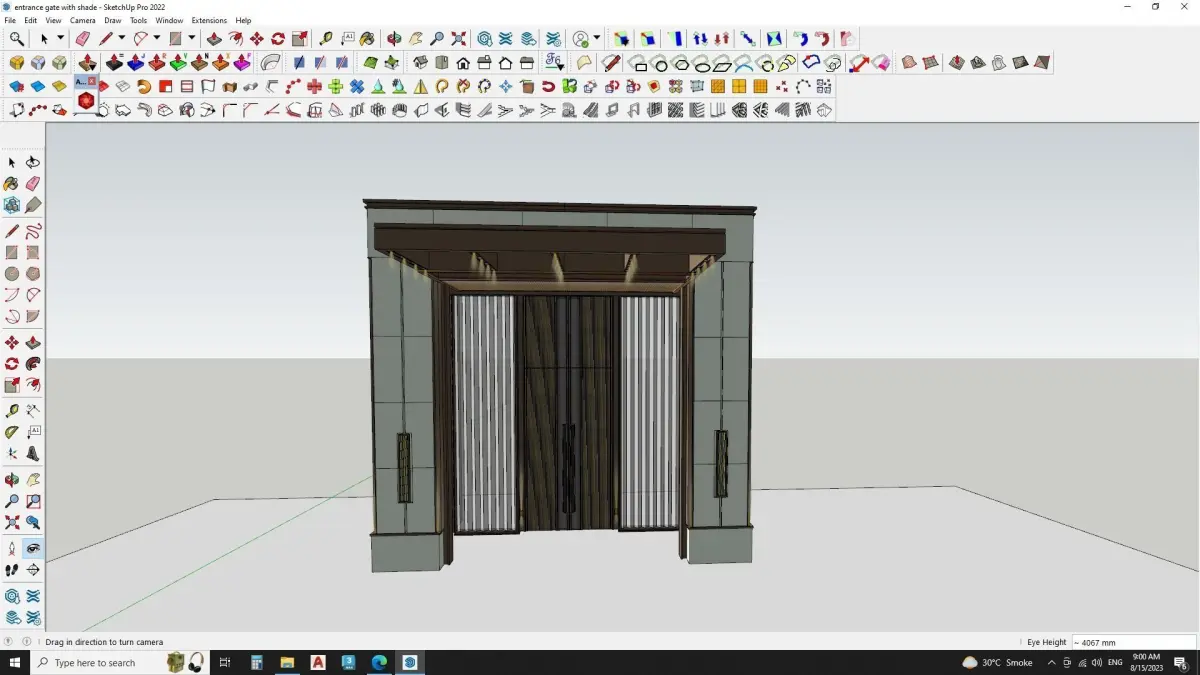Viewport: 1200px width, 675px height.
Task: Open File Explorer from taskbar
Action: coord(287,662)
